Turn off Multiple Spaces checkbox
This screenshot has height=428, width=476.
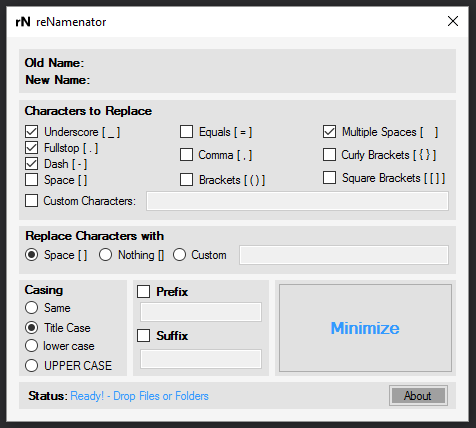tap(329, 132)
